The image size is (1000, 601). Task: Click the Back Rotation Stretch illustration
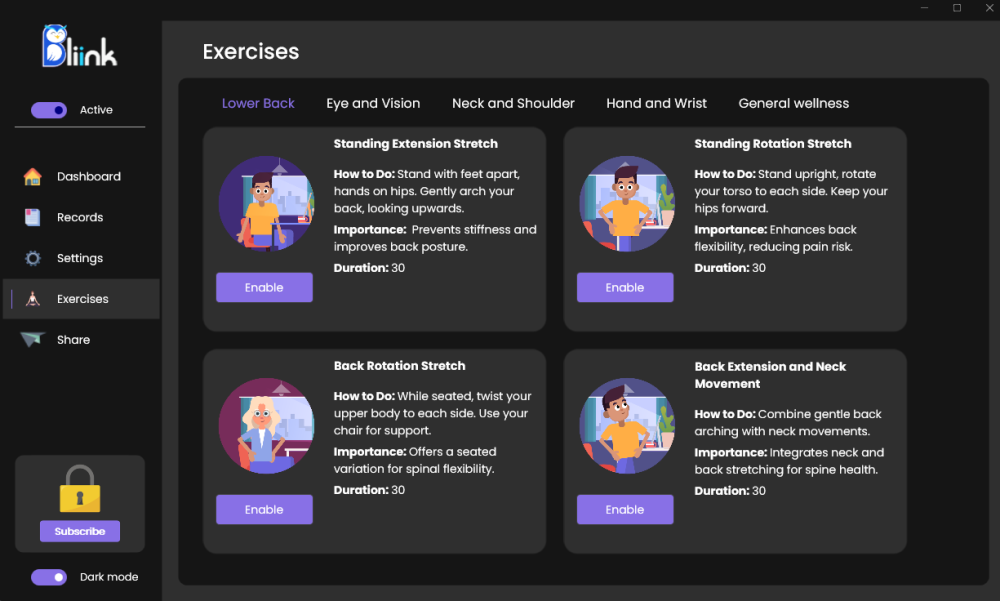266,426
